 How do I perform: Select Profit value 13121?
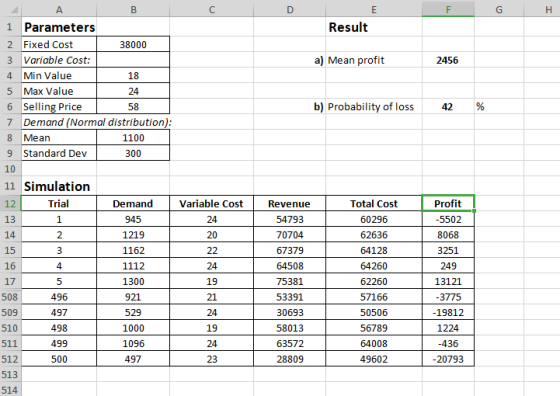point(448,281)
